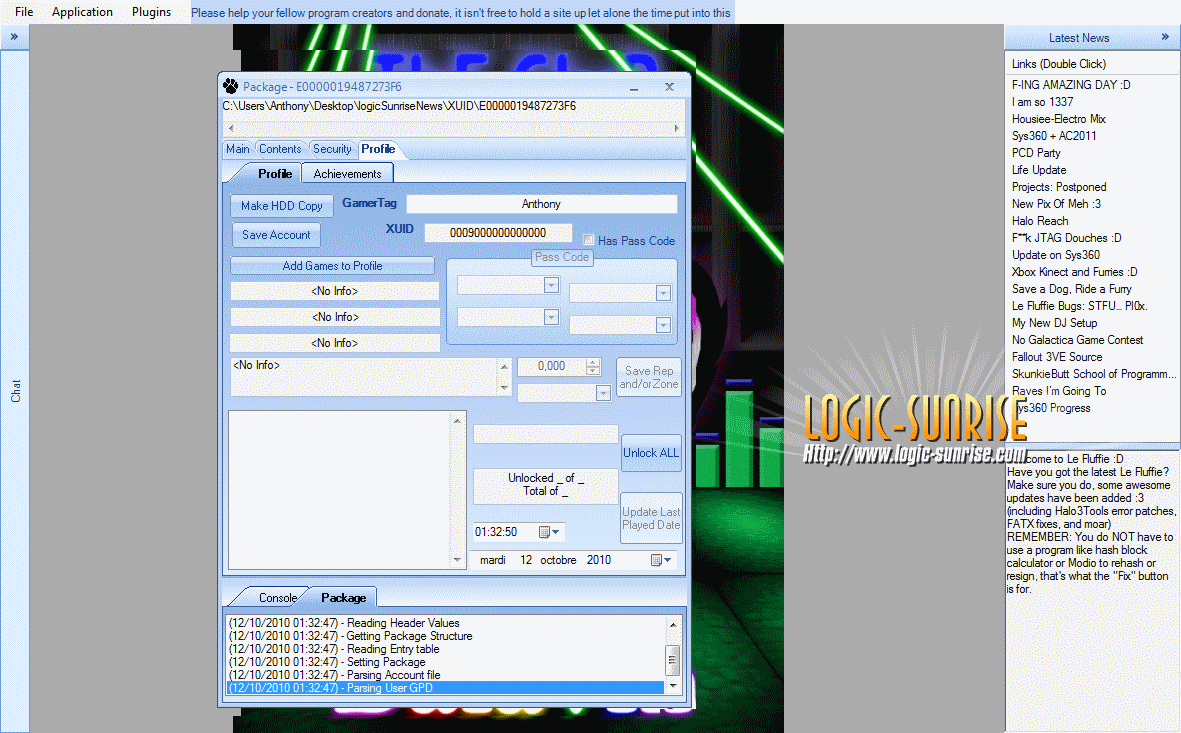Viewport: 1181px width, 733px height.
Task: Select news item My New DJ Setup
Action: 1054,322
